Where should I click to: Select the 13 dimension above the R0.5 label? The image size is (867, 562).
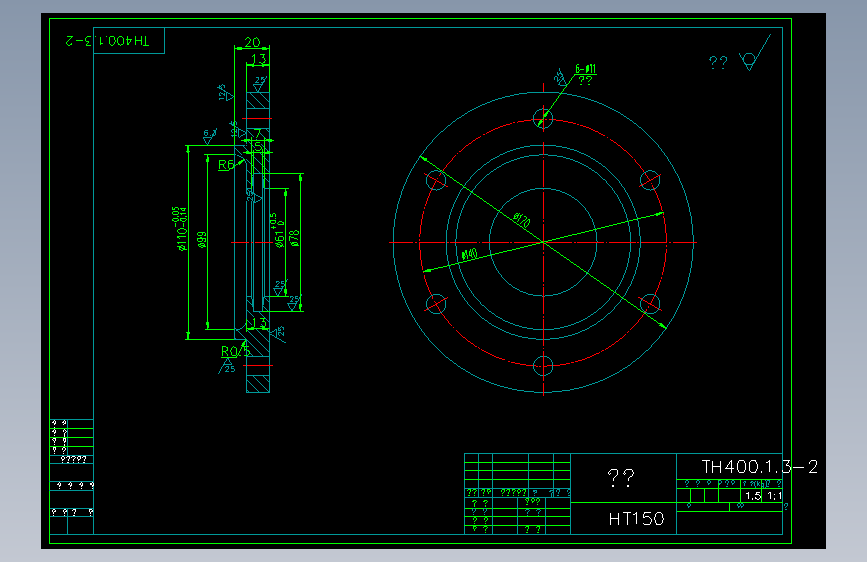click(x=259, y=322)
